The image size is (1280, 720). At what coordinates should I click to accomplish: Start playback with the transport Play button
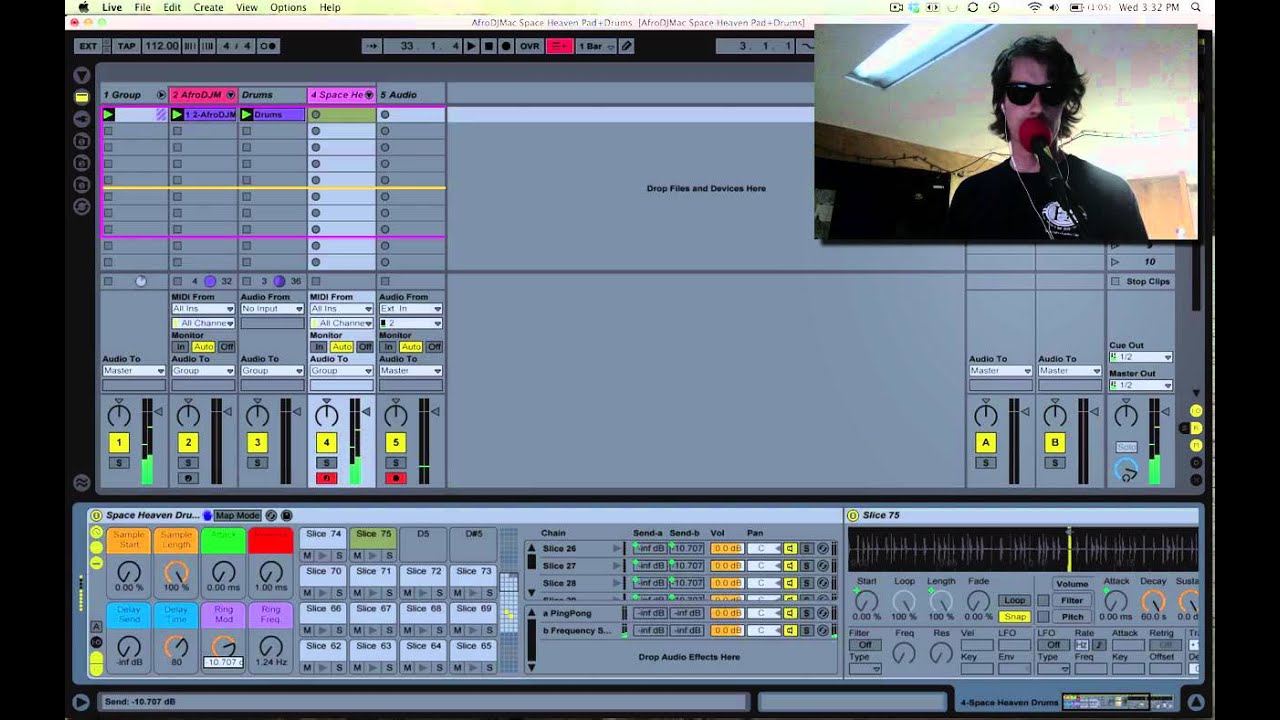(471, 46)
